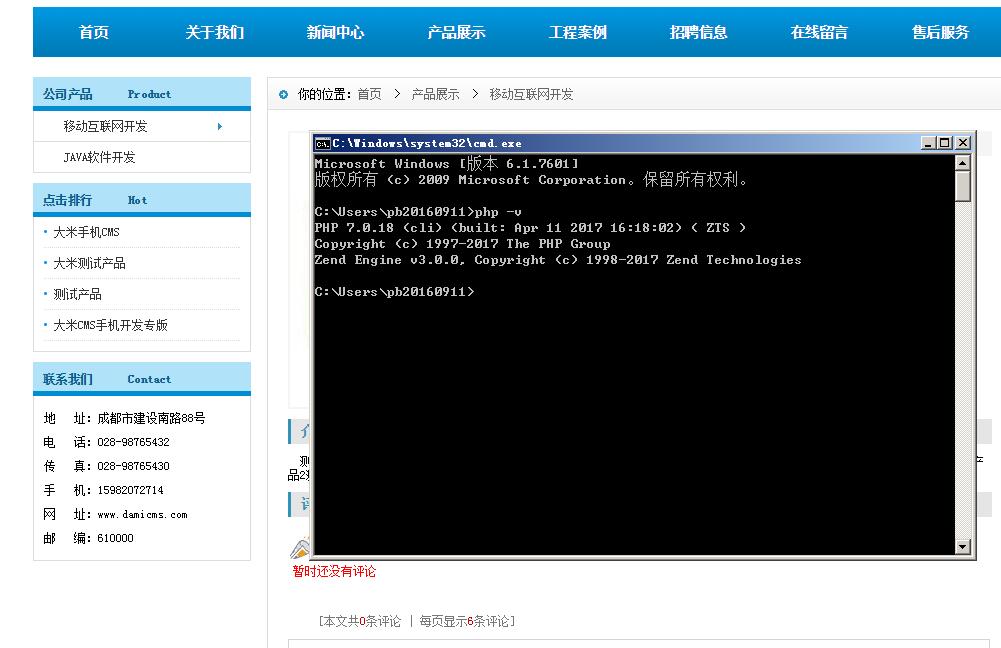Open 招聘信息 in the nav bar
The height and width of the screenshot is (648, 1001).
[x=698, y=32]
